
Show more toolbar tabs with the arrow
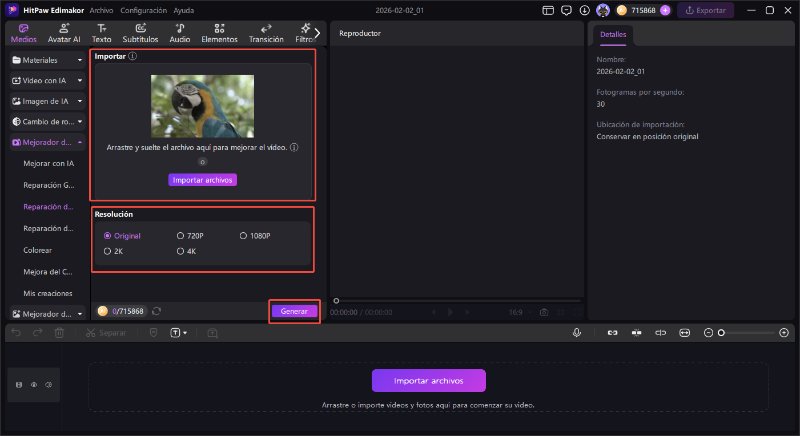click(x=317, y=33)
